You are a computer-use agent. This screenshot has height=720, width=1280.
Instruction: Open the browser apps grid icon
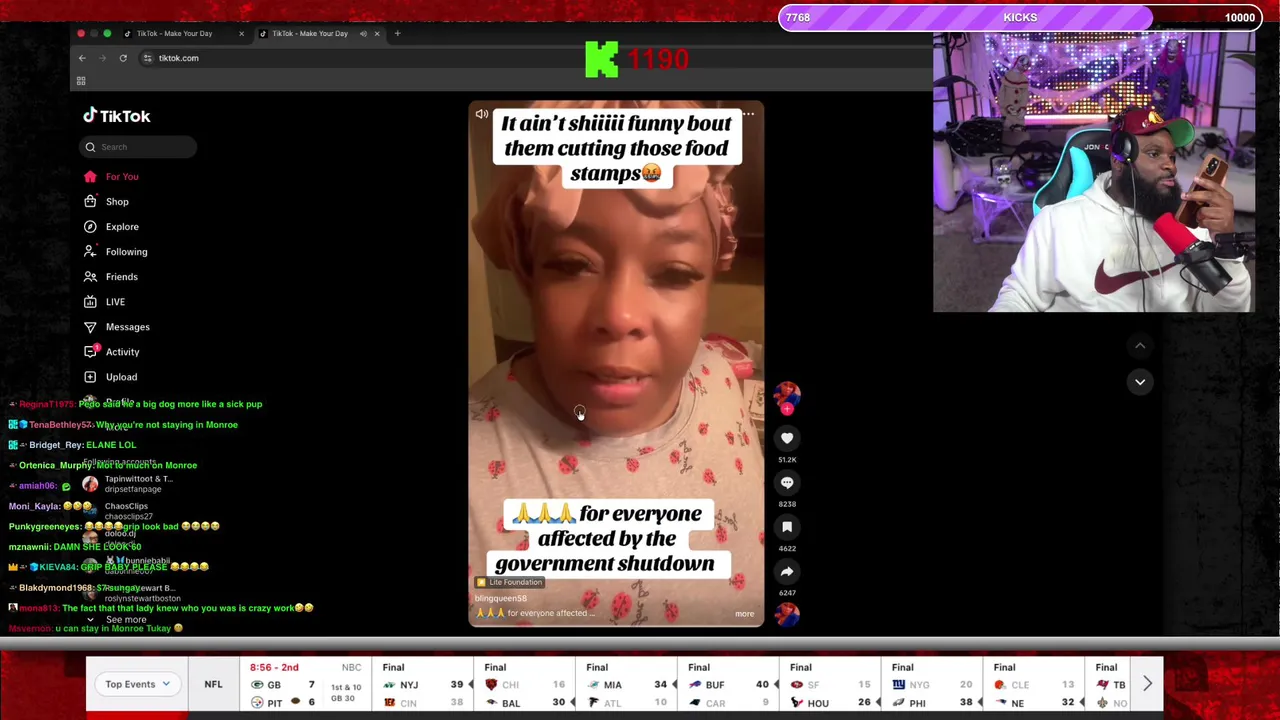81,81
